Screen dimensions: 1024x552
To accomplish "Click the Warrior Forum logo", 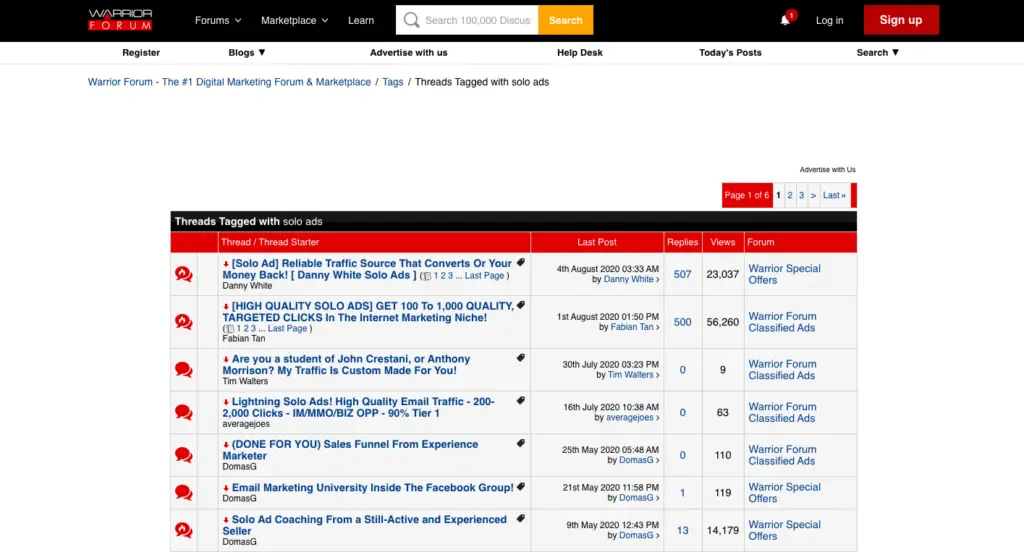I will [x=120, y=20].
